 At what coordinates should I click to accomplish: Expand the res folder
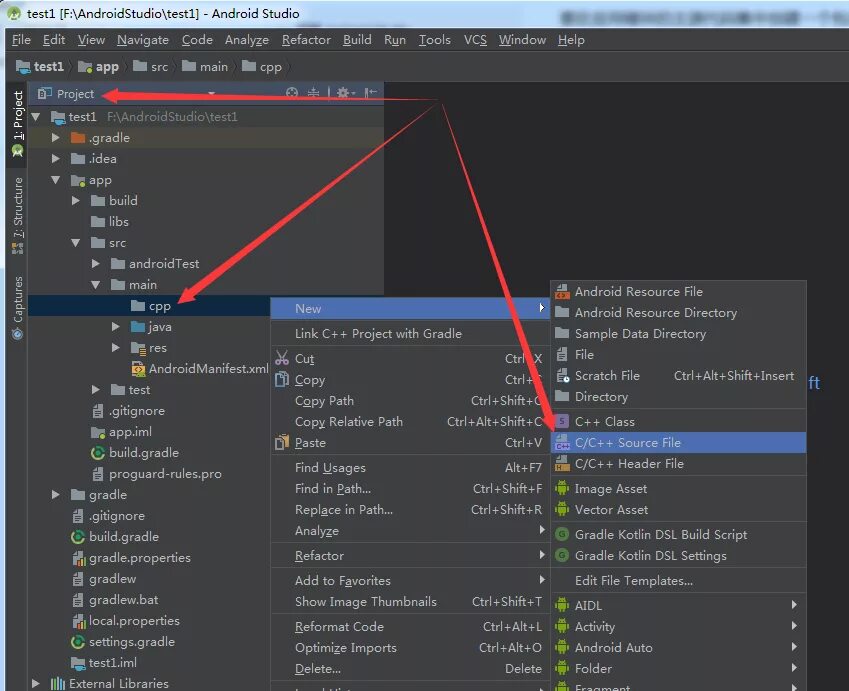point(116,348)
